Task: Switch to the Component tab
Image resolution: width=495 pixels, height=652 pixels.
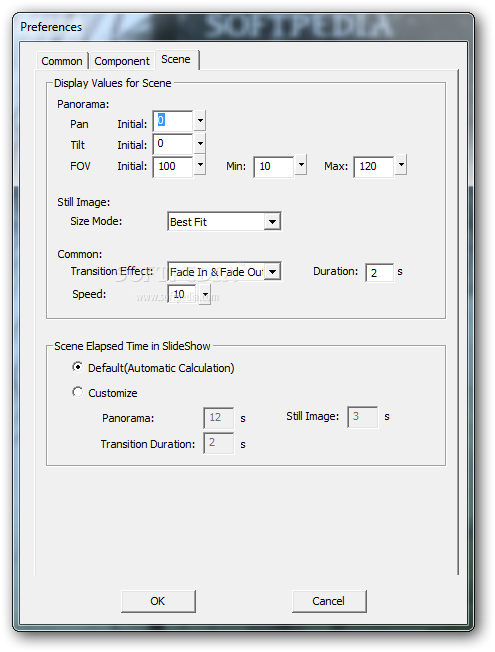Action: pyautogui.click(x=121, y=61)
